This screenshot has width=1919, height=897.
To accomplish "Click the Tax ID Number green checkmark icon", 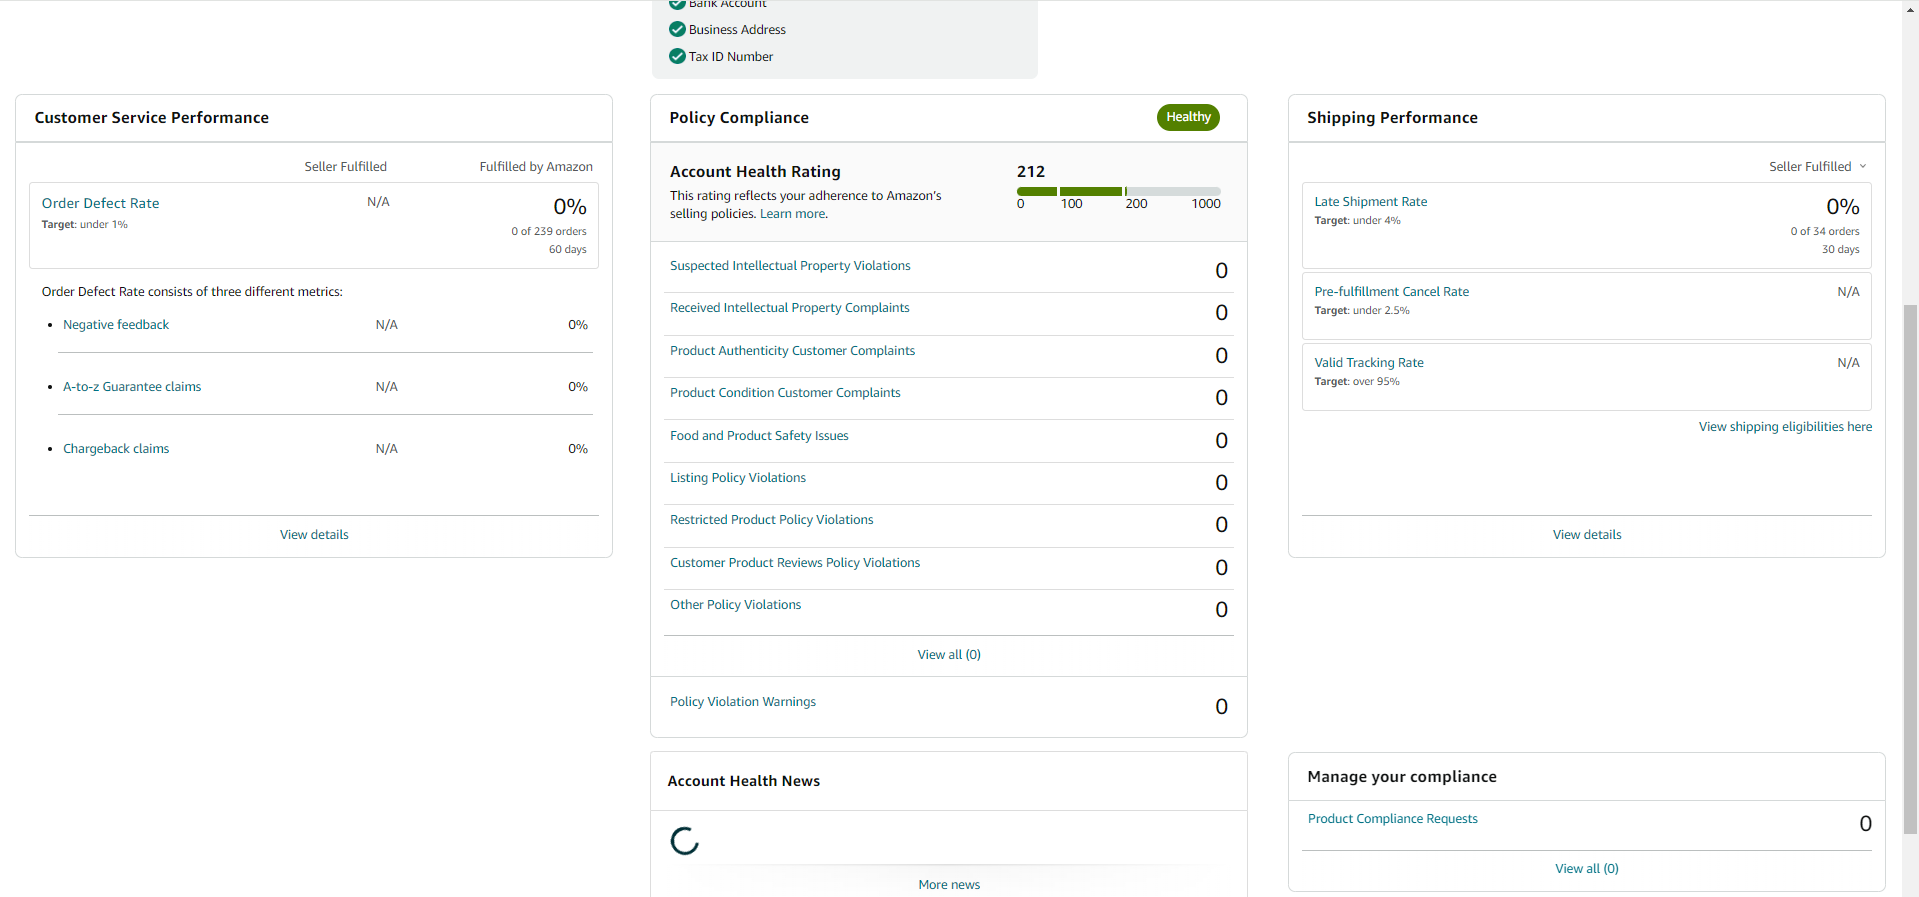I will click(677, 56).
